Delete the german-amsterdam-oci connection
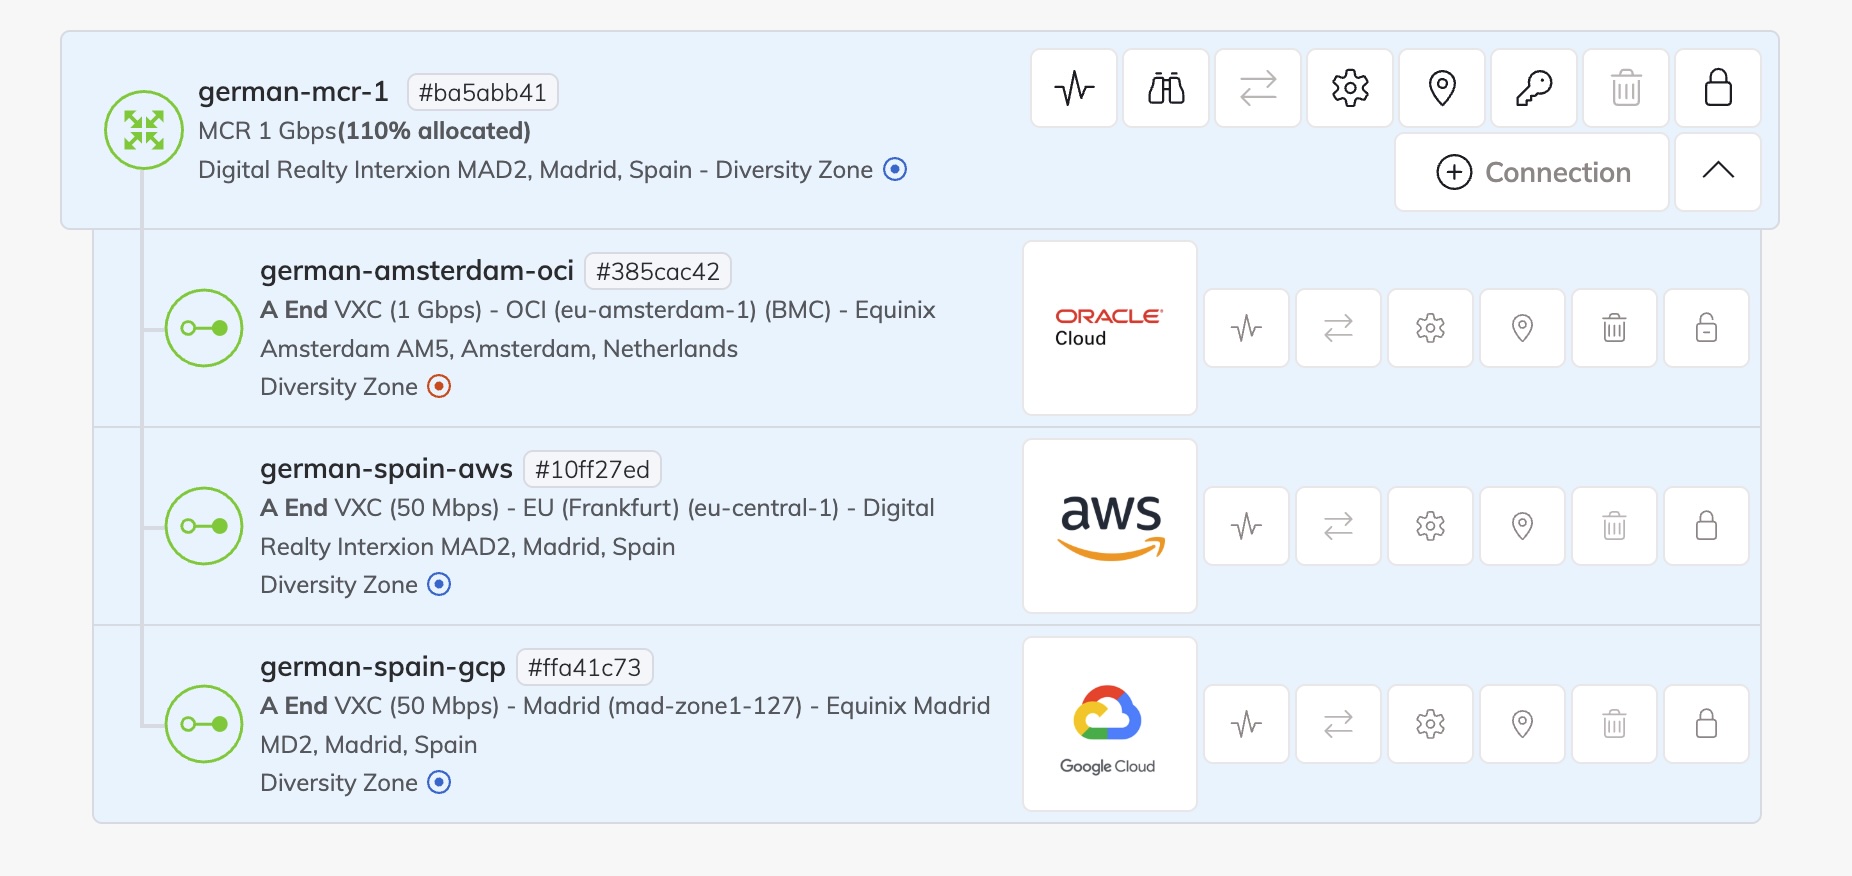The image size is (1852, 876). coord(1613,328)
